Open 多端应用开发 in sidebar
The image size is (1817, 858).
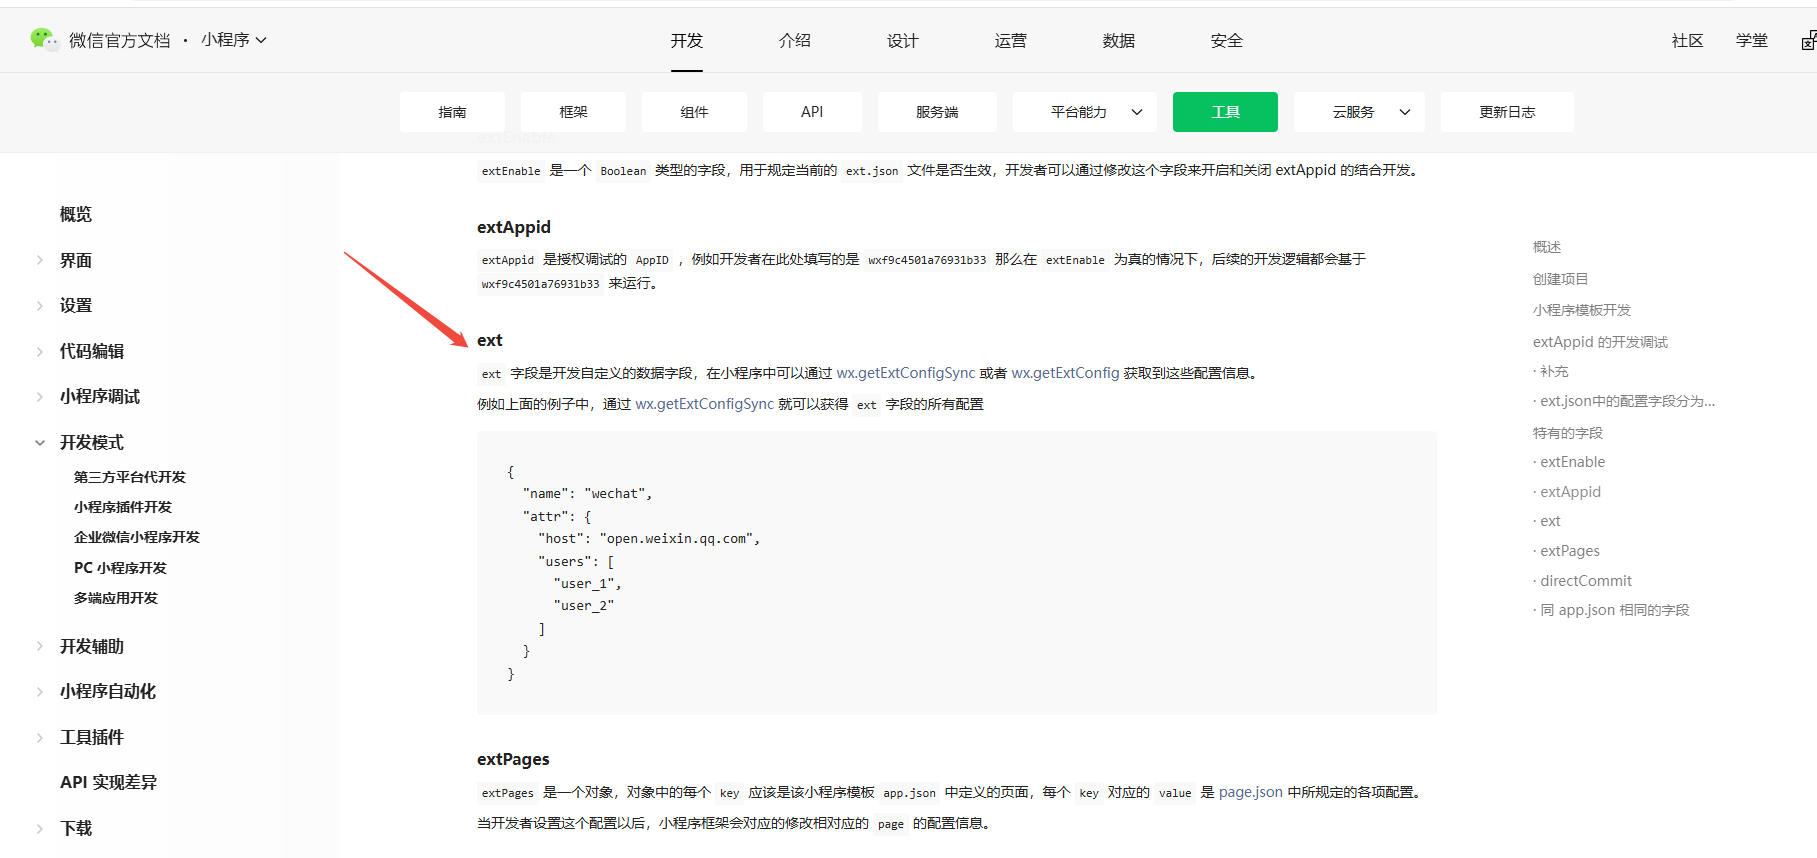click(x=116, y=598)
